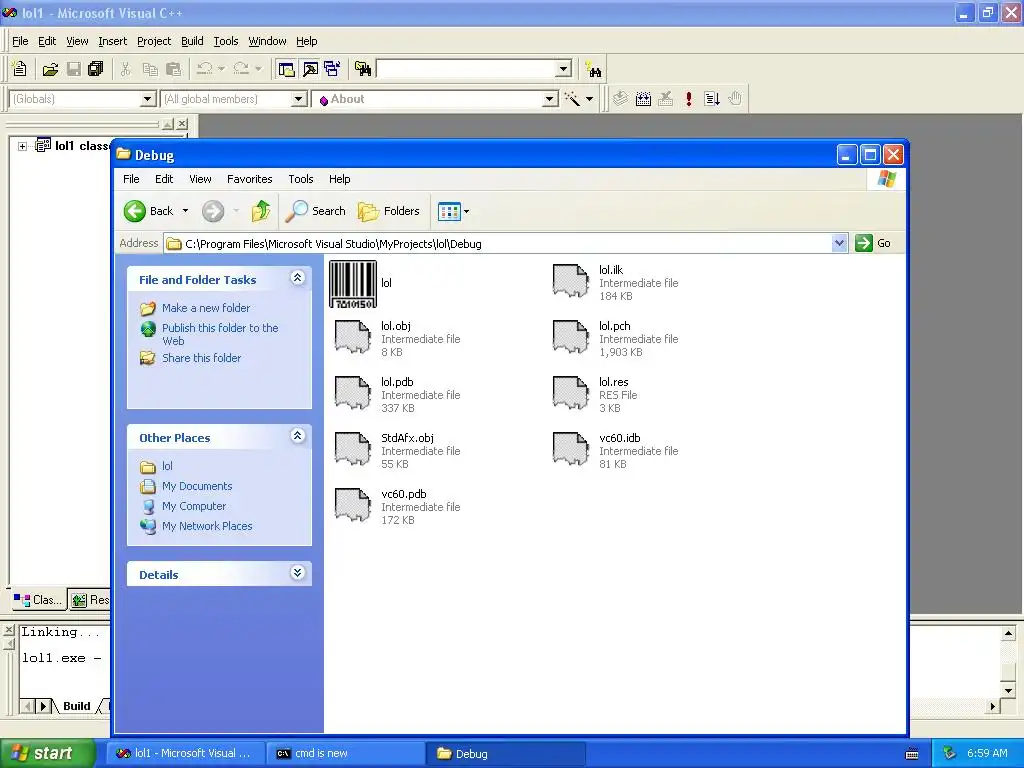
Task: Click the Start button on taskbar
Action: 48,753
